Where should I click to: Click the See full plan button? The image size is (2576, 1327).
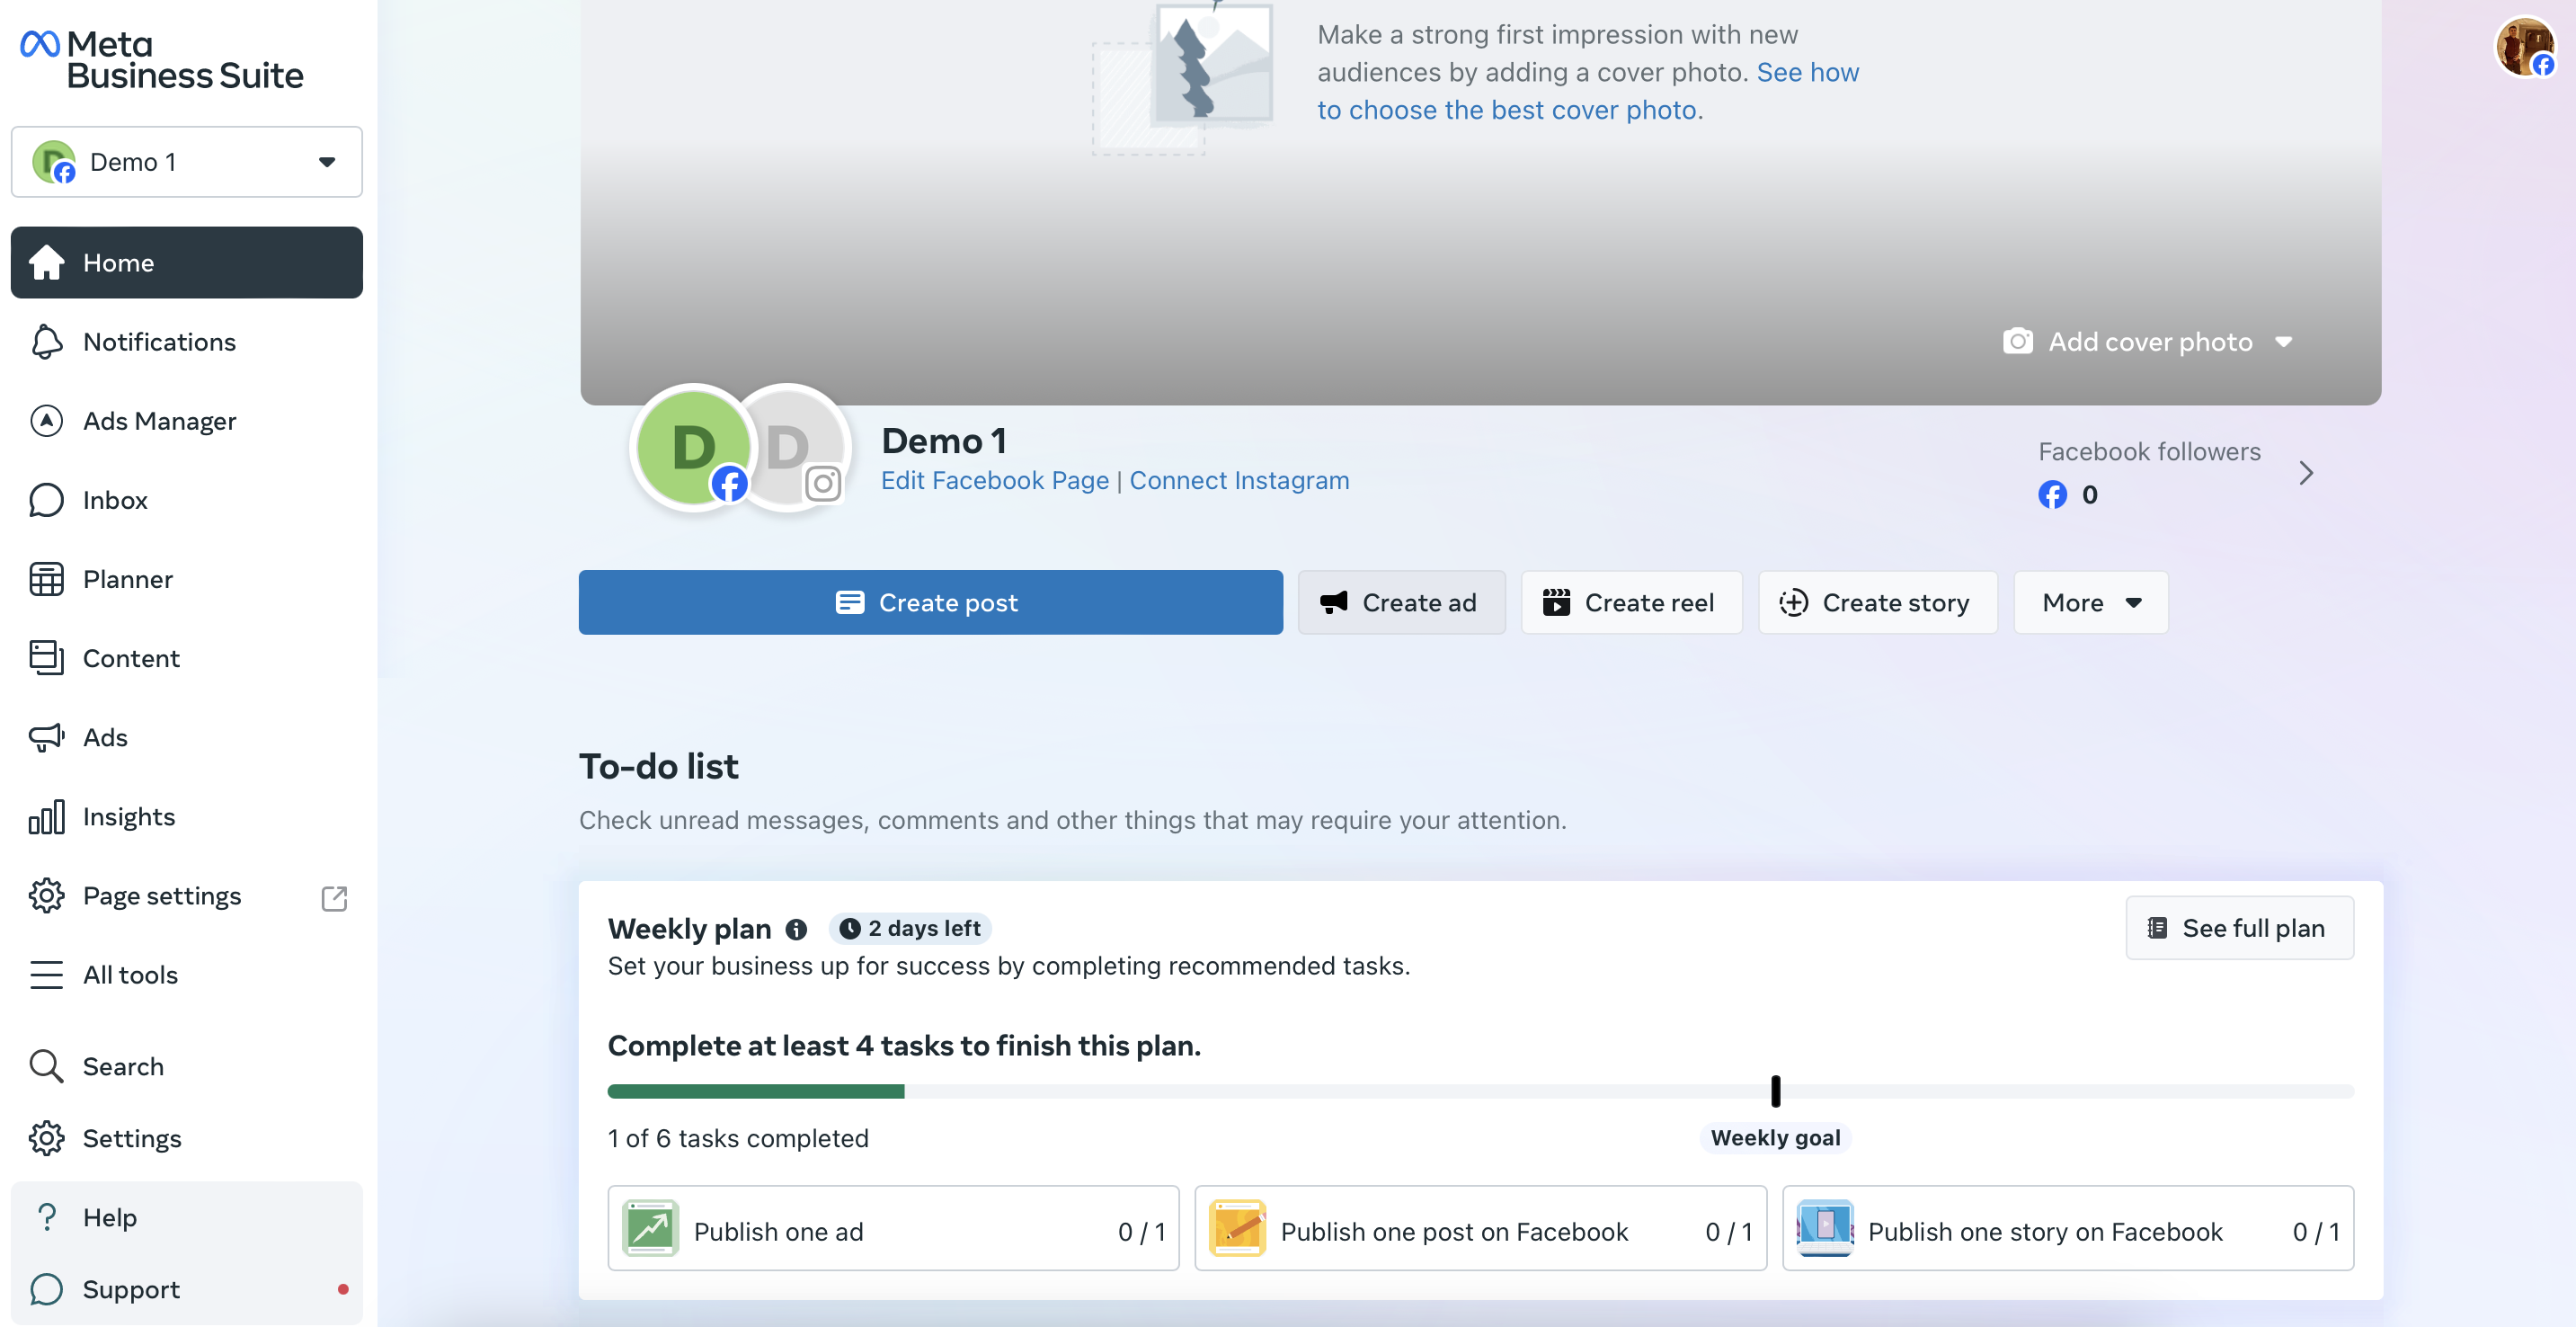pyautogui.click(x=2239, y=929)
